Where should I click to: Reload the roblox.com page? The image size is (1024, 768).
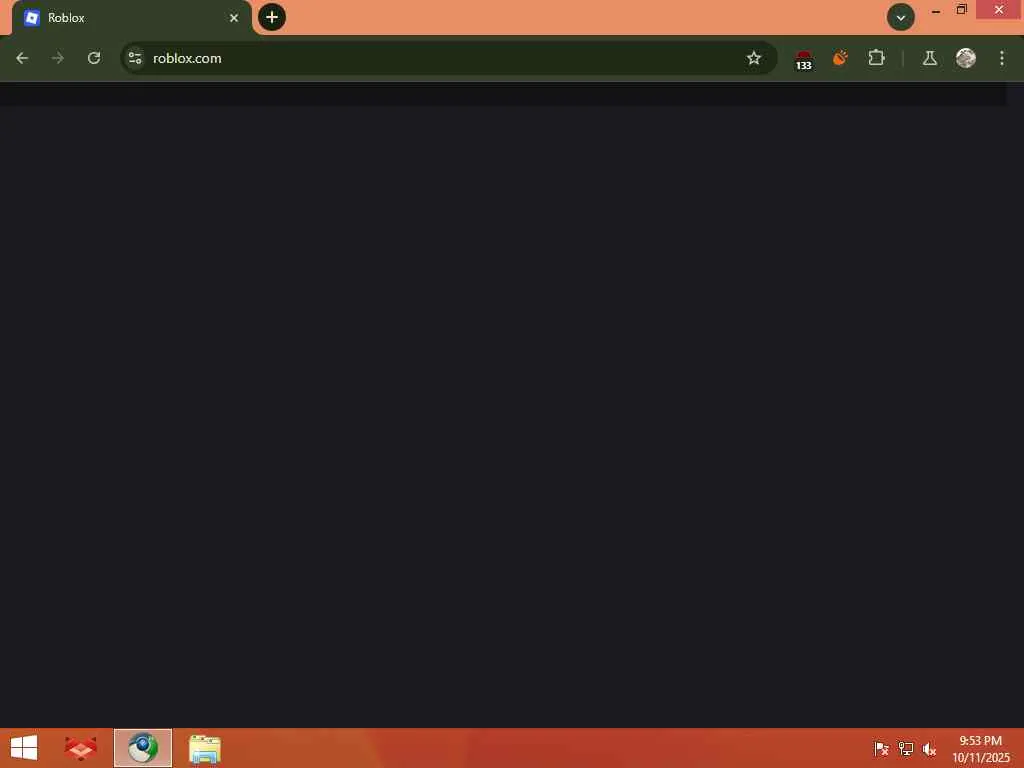point(94,58)
